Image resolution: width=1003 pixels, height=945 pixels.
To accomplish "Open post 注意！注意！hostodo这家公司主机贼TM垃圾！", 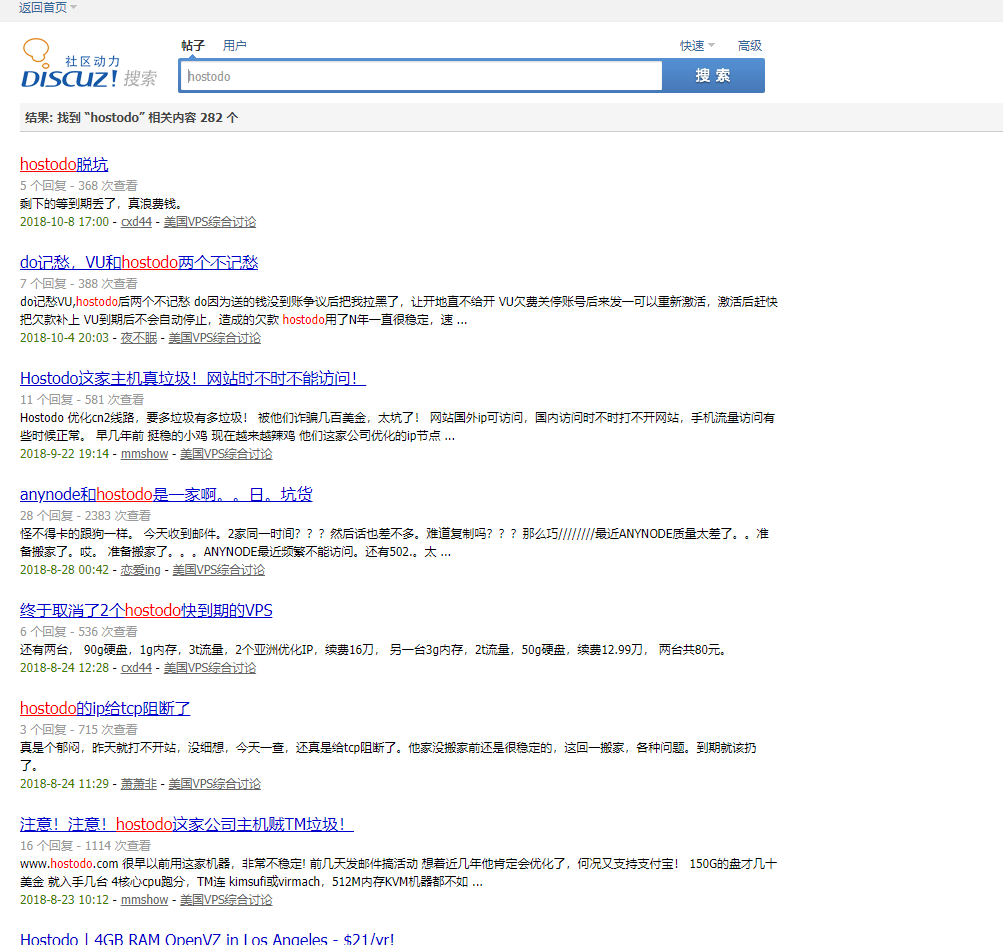I will 187,824.
